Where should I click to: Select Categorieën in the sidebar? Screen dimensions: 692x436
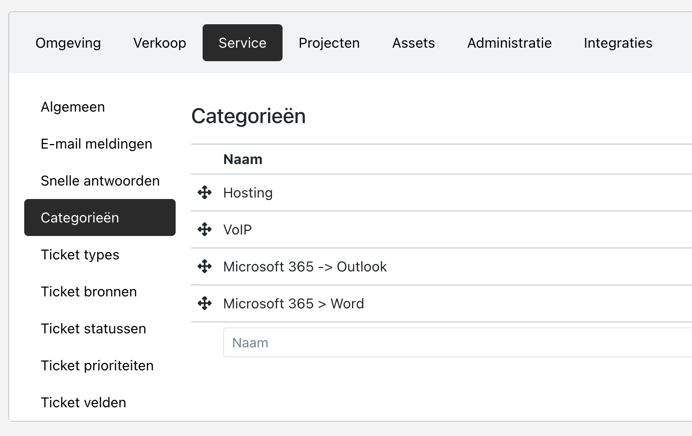click(x=100, y=218)
